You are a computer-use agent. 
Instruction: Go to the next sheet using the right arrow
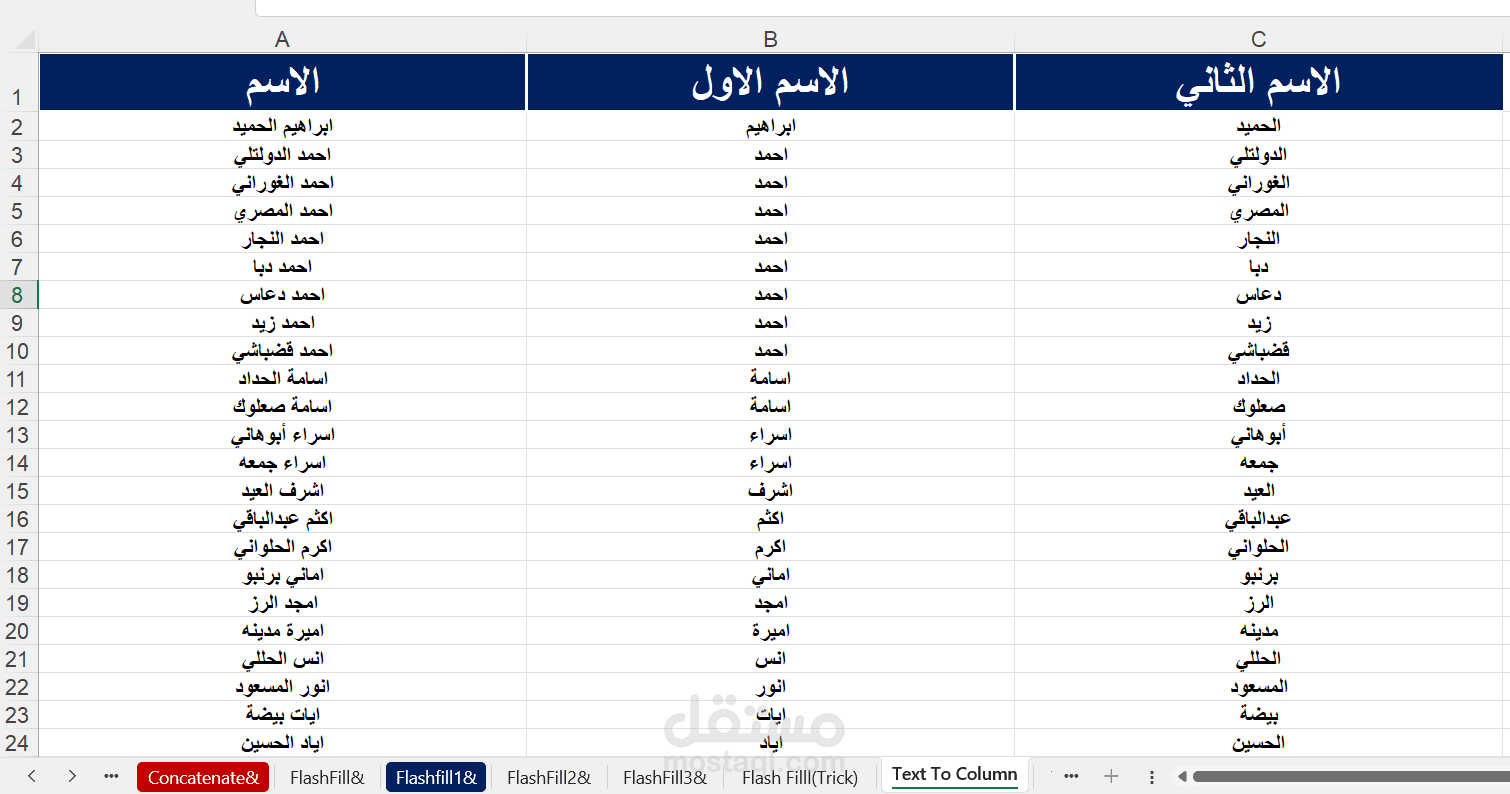click(72, 776)
